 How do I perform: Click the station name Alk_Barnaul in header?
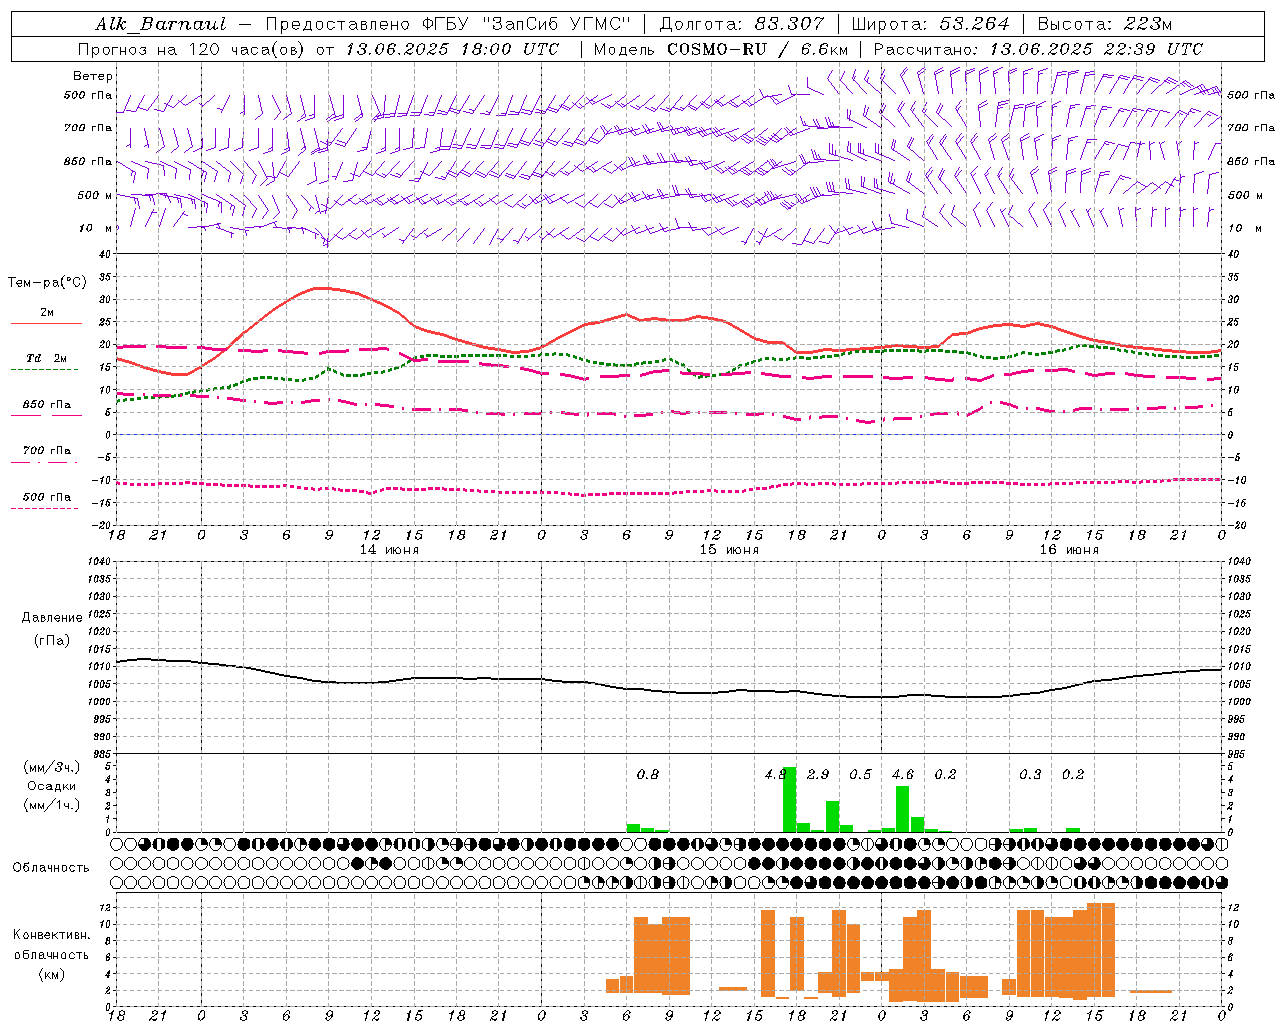click(x=161, y=24)
